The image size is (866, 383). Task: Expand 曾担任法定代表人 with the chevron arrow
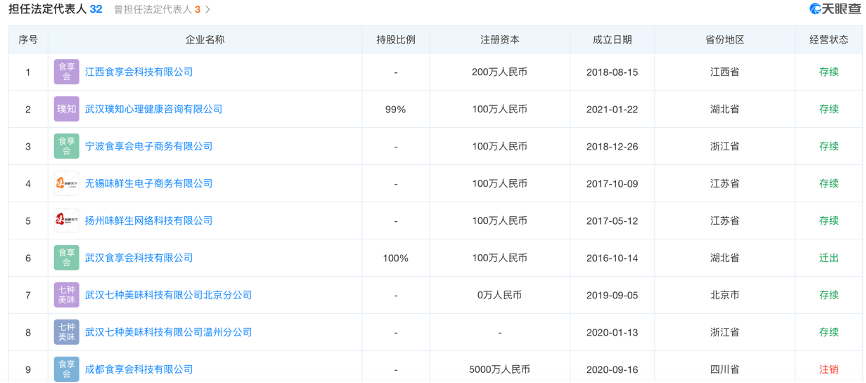pyautogui.click(x=208, y=10)
